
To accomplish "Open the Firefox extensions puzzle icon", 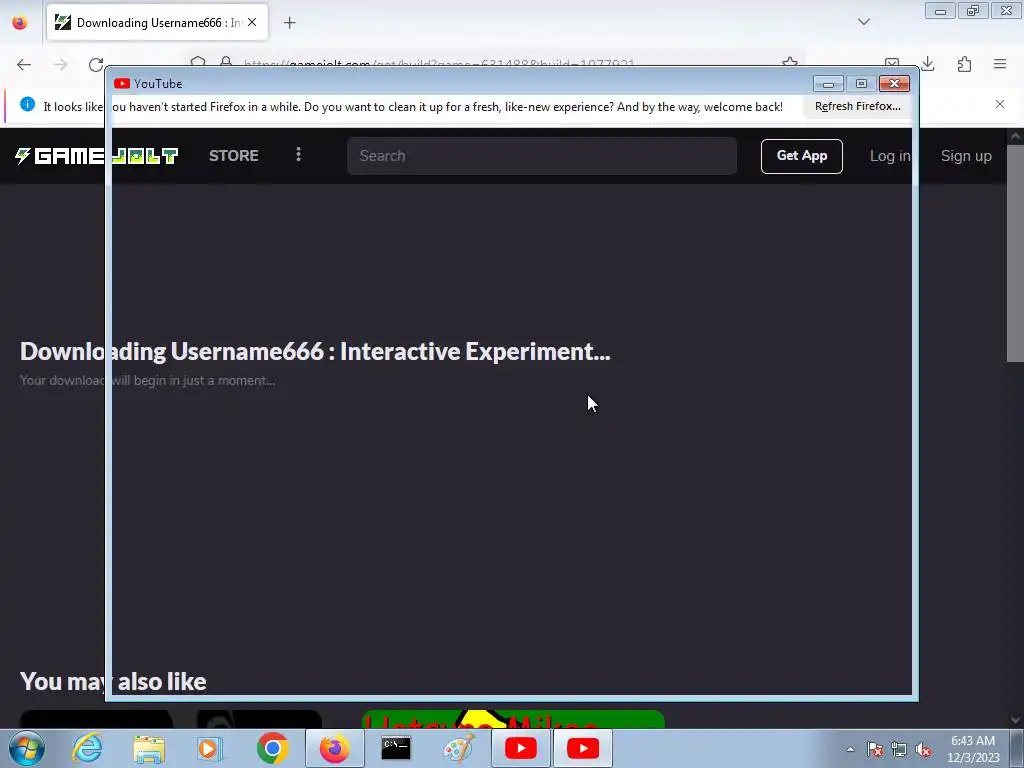I will click(x=964, y=64).
